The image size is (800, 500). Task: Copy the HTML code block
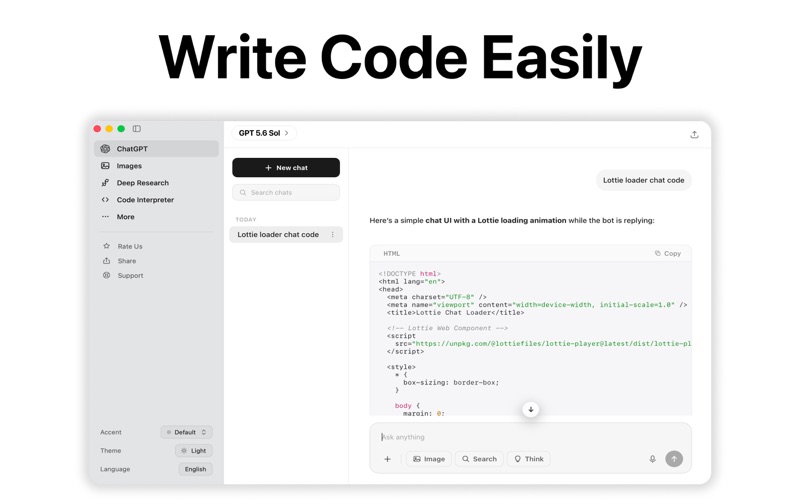[668, 253]
